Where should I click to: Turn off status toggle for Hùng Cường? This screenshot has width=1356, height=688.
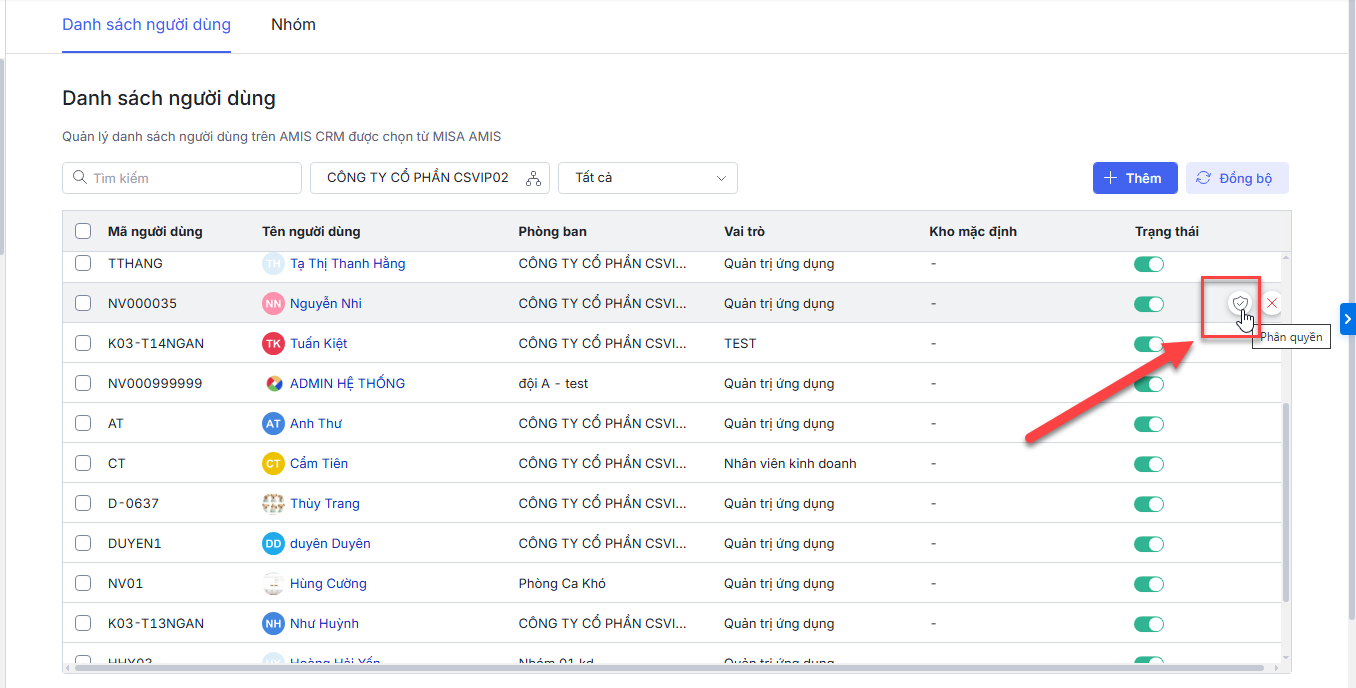pos(1149,583)
